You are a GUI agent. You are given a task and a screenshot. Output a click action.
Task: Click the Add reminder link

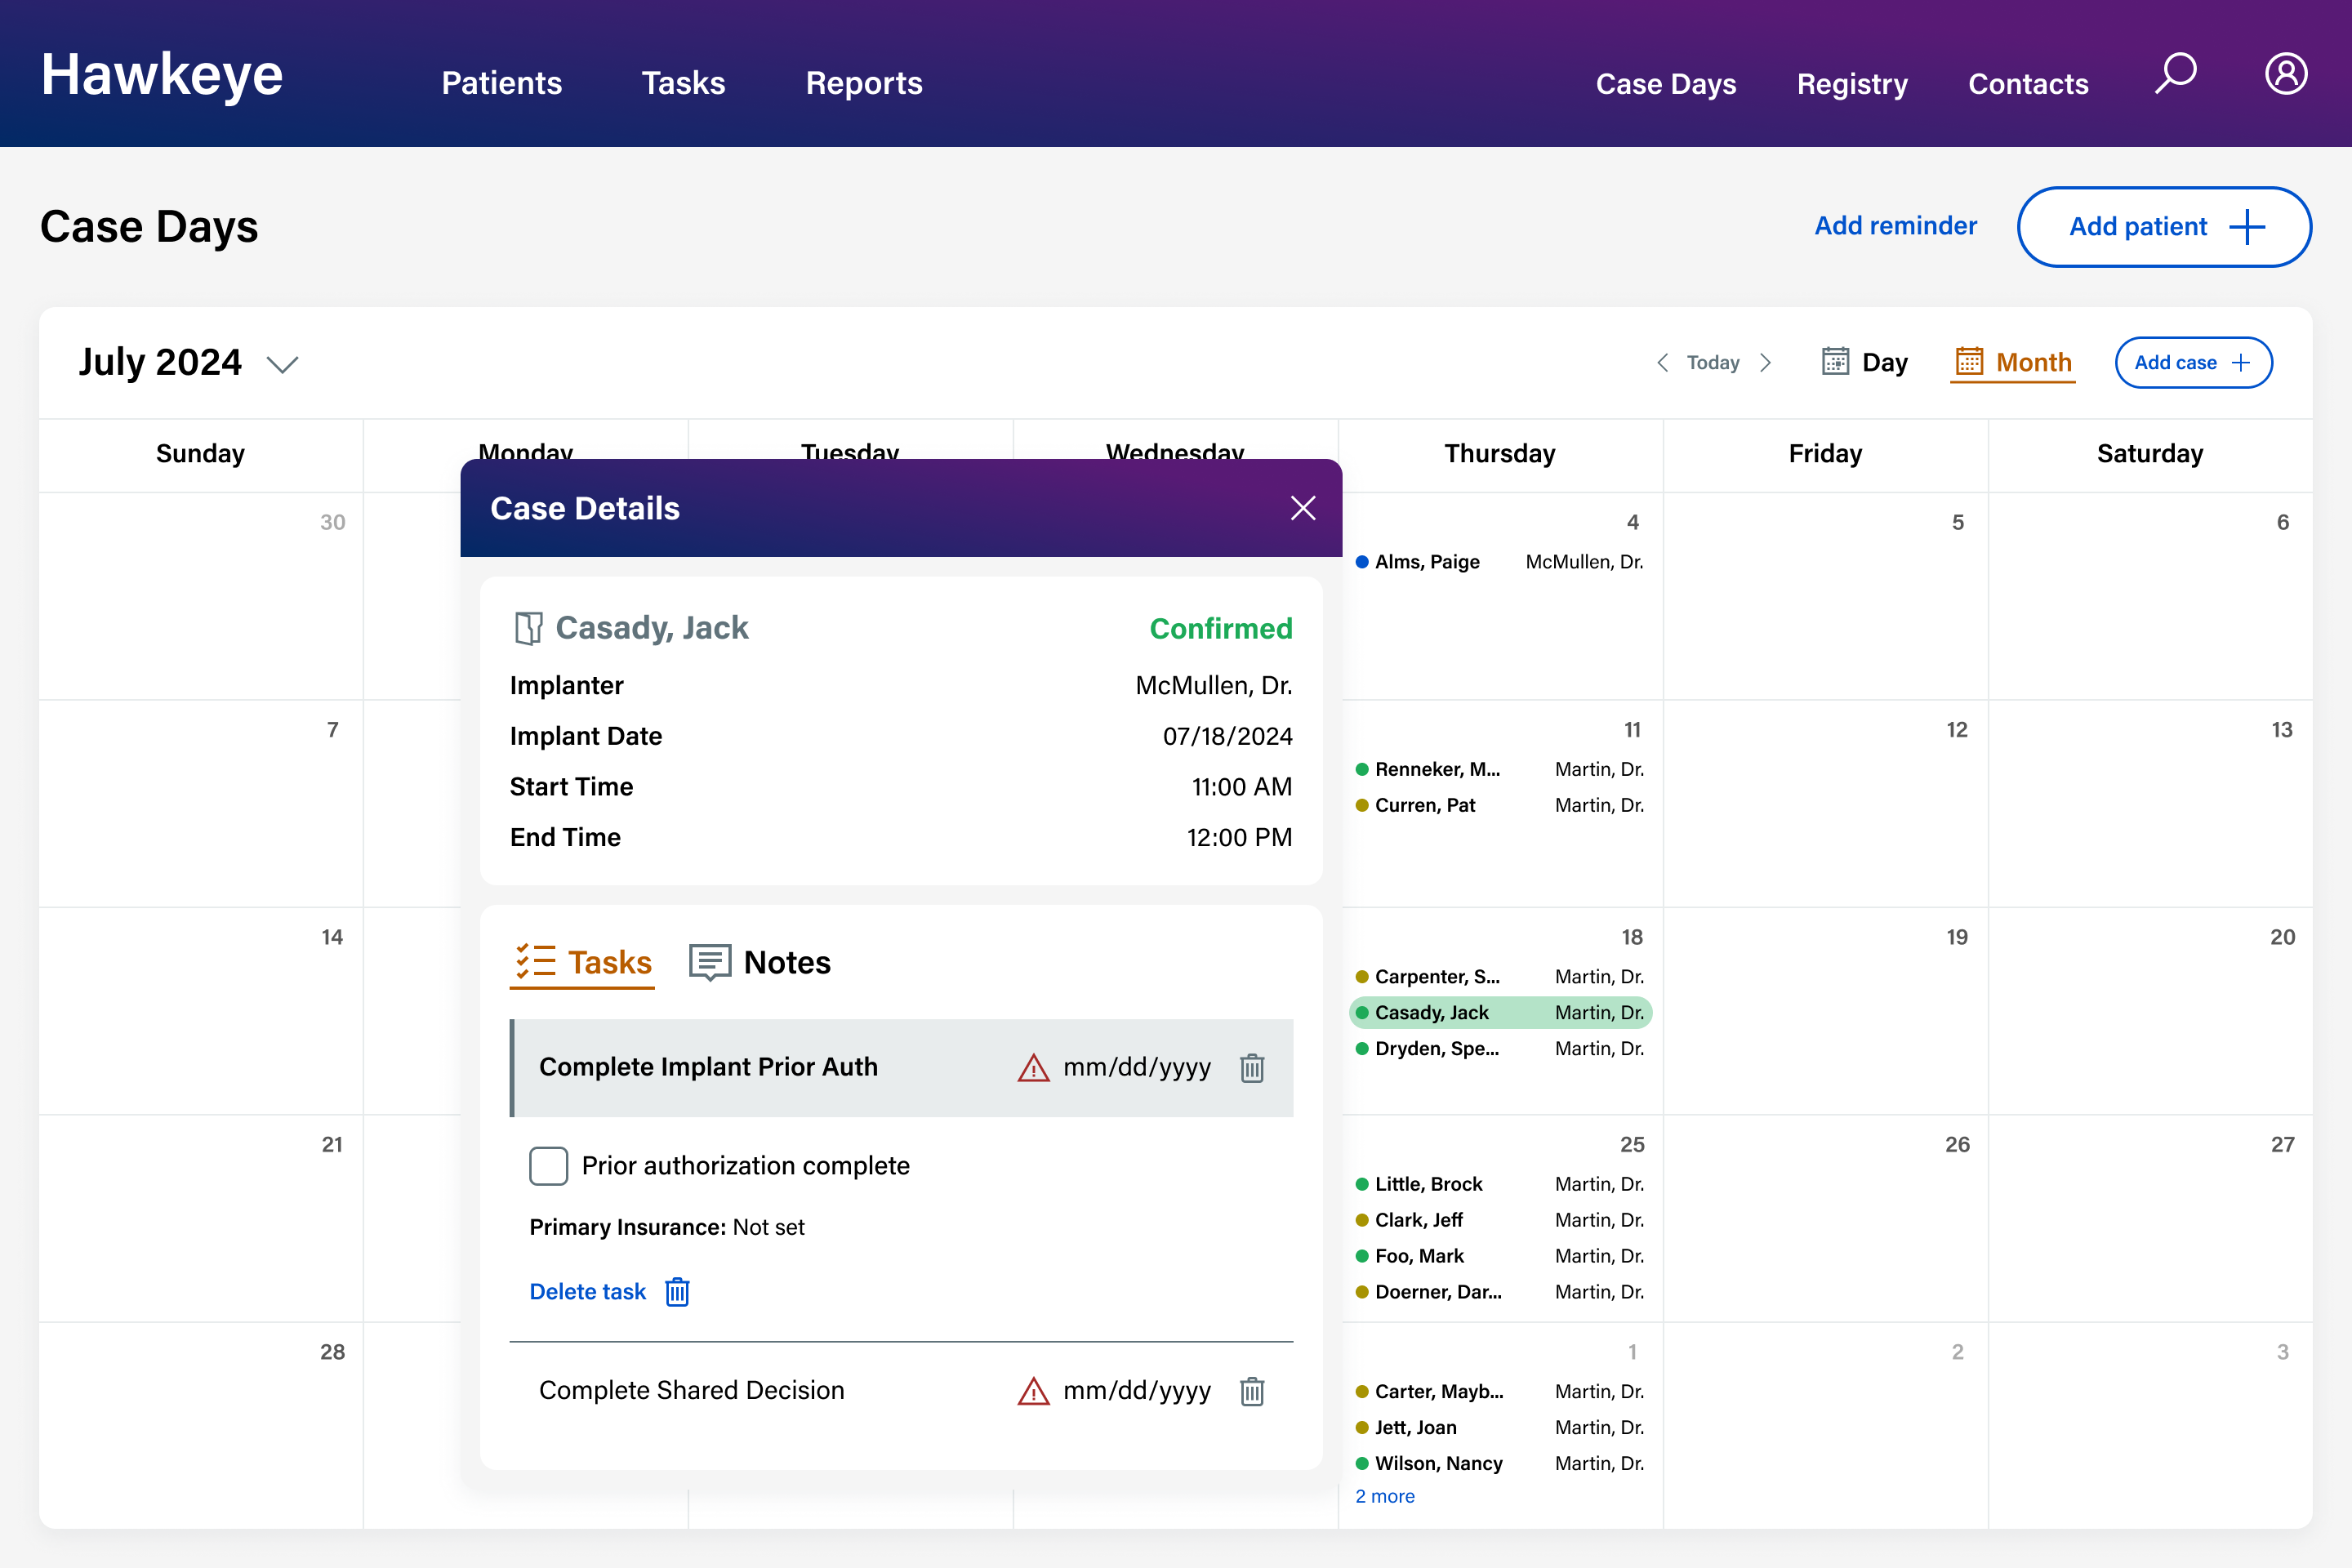click(x=1895, y=226)
